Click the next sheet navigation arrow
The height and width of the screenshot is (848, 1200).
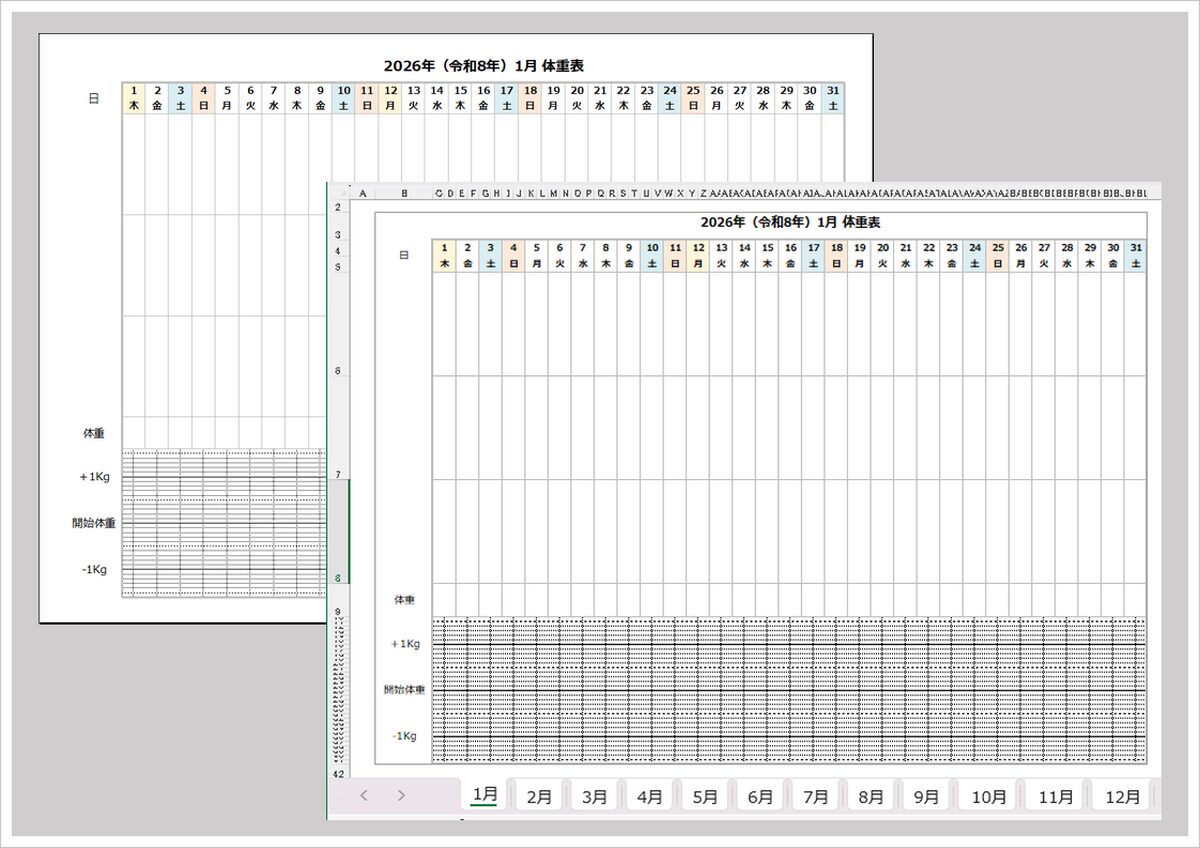pos(401,796)
